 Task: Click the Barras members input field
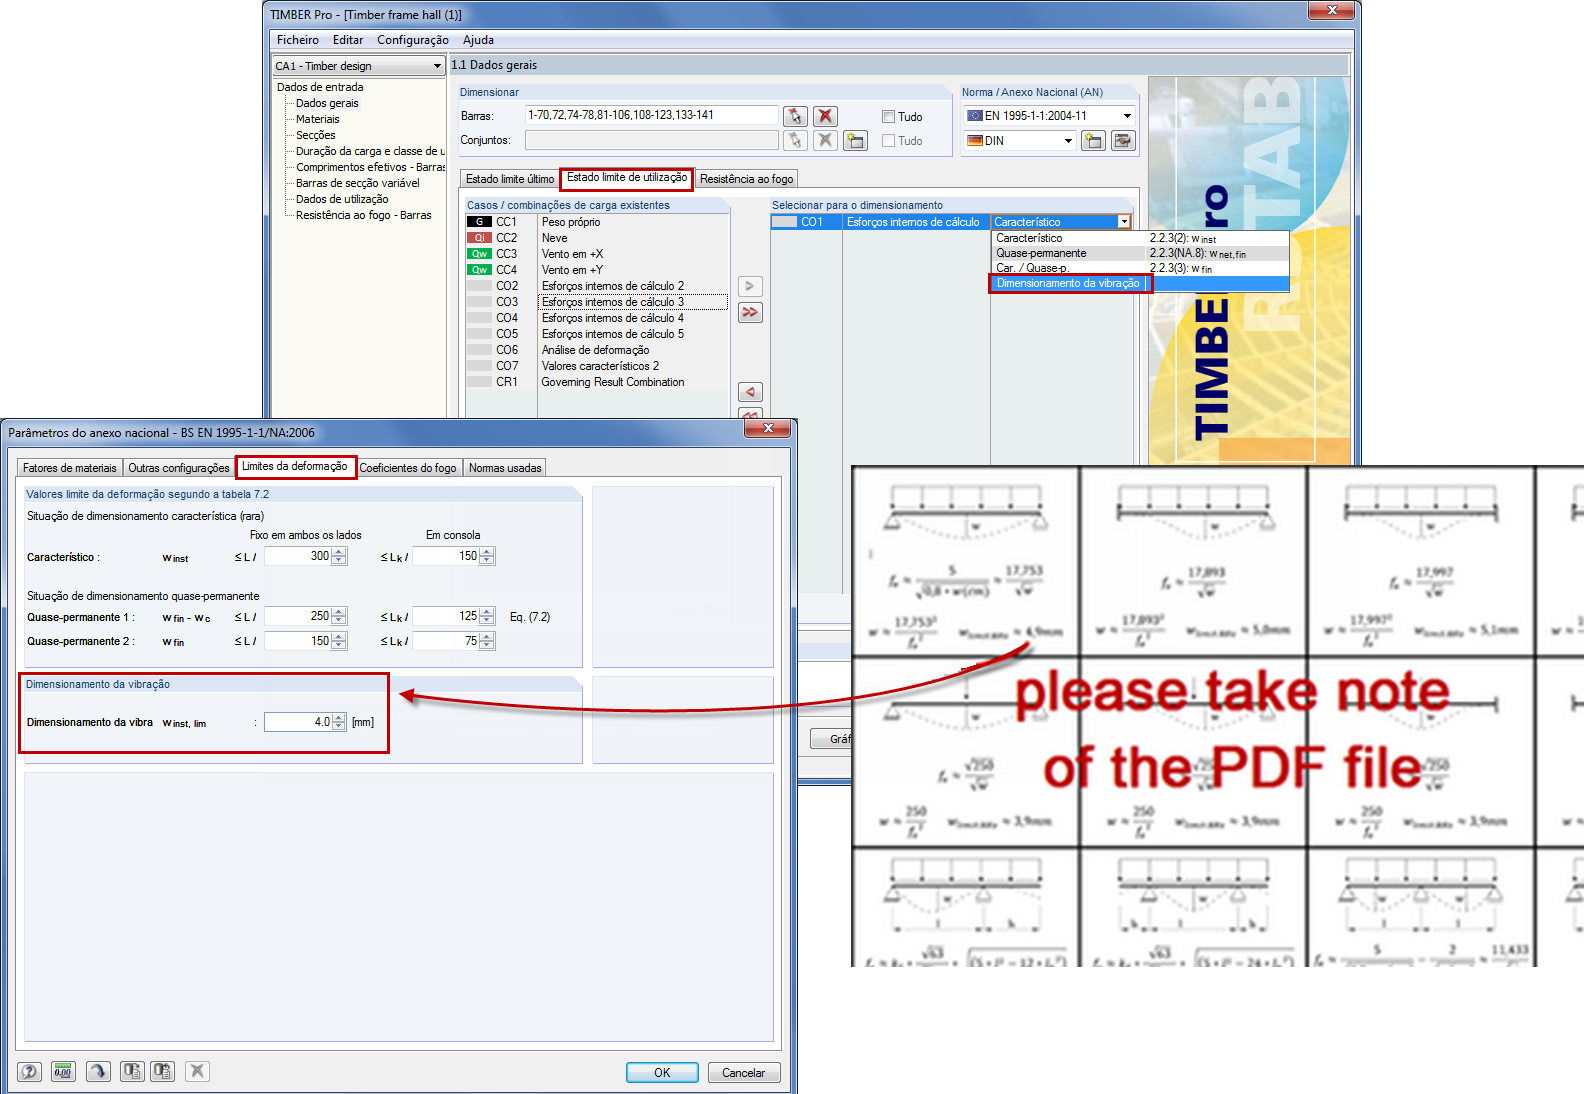pos(651,115)
